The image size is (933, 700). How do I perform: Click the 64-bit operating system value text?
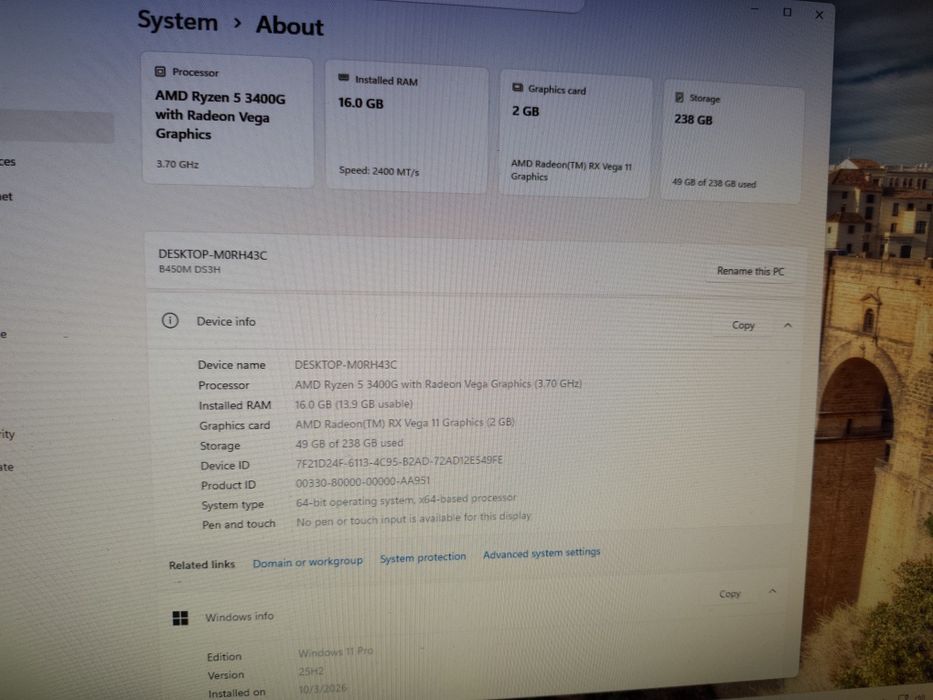coord(406,501)
